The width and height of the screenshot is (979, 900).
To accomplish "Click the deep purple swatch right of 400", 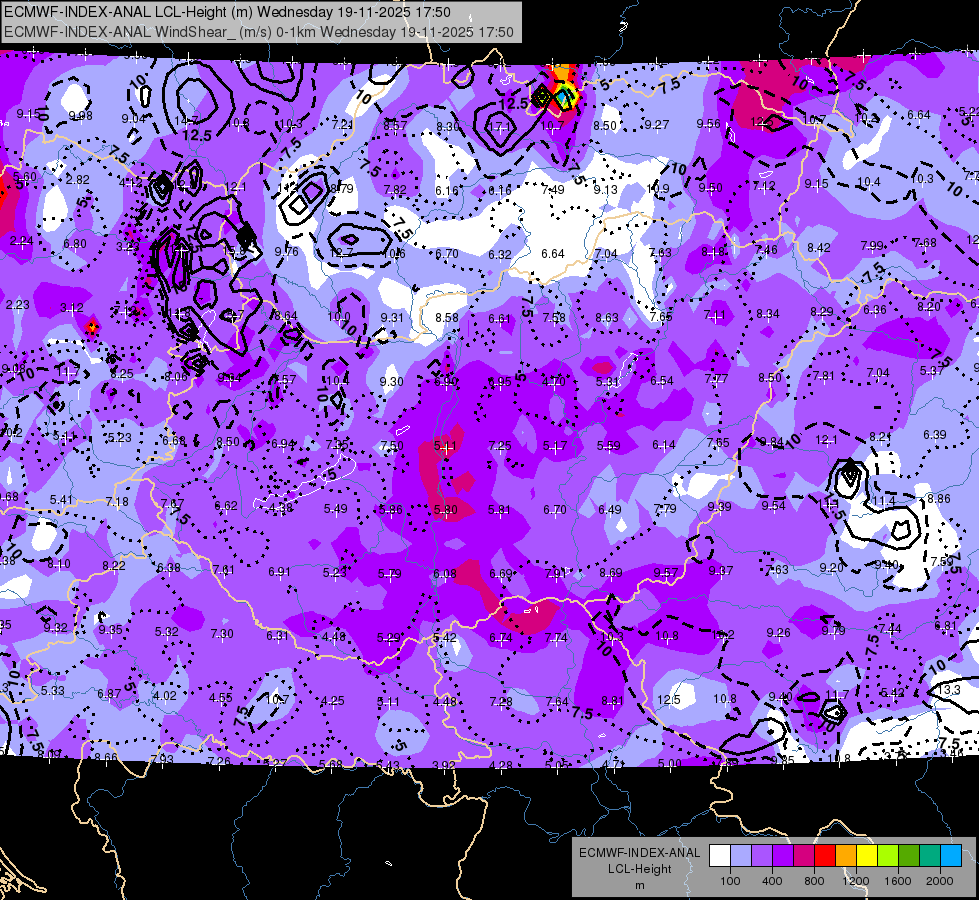I will [x=783, y=856].
